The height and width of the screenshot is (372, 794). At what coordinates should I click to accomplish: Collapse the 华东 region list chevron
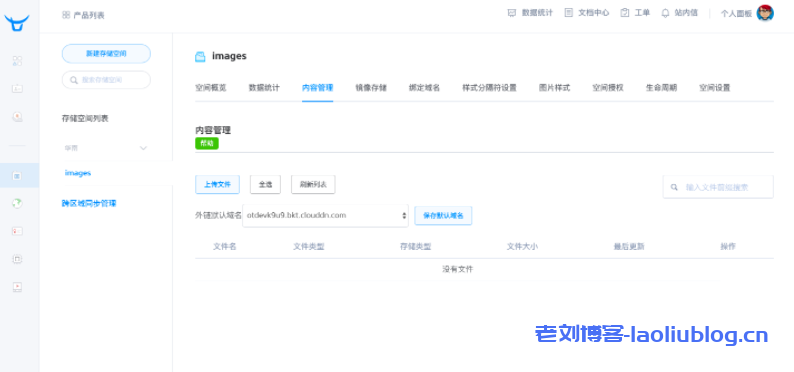143,148
